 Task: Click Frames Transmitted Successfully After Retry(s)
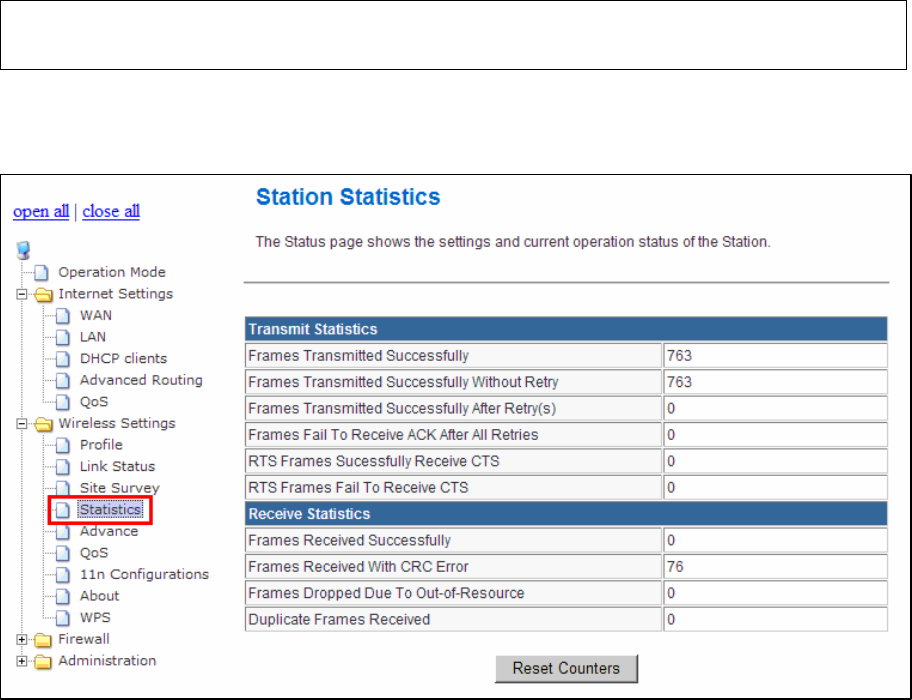(x=402, y=409)
